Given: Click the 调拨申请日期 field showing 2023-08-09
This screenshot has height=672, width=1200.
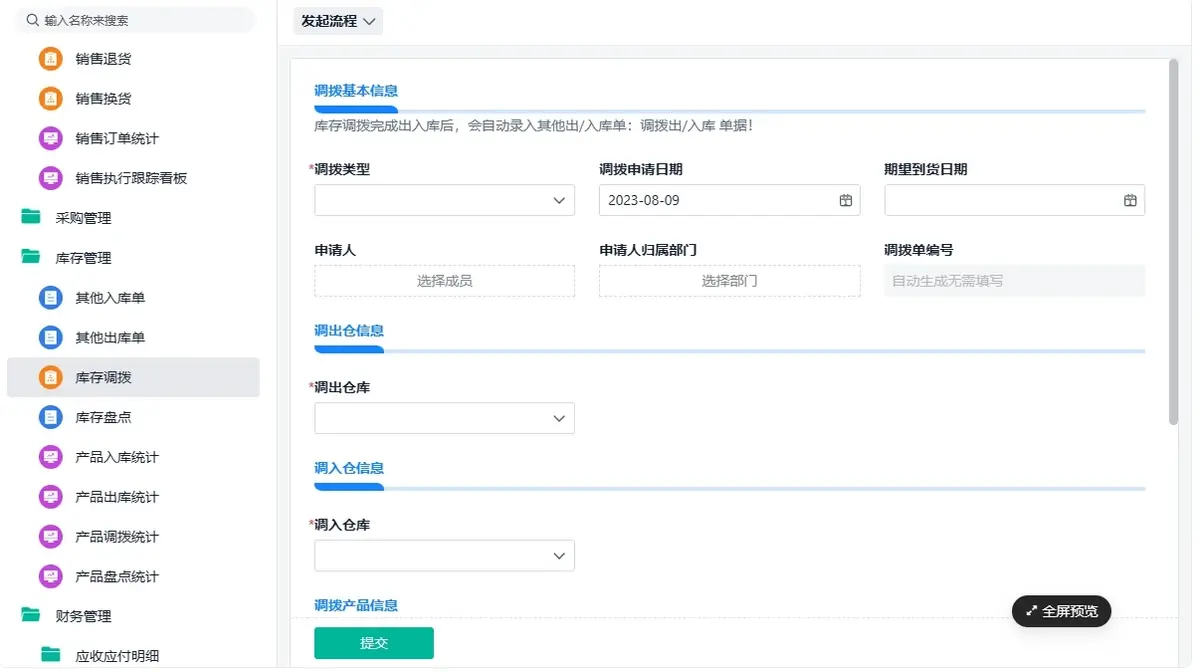Looking at the screenshot, I should tap(729, 200).
